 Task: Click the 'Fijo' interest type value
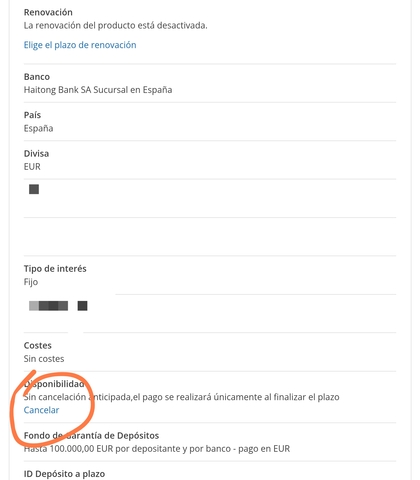click(x=31, y=282)
